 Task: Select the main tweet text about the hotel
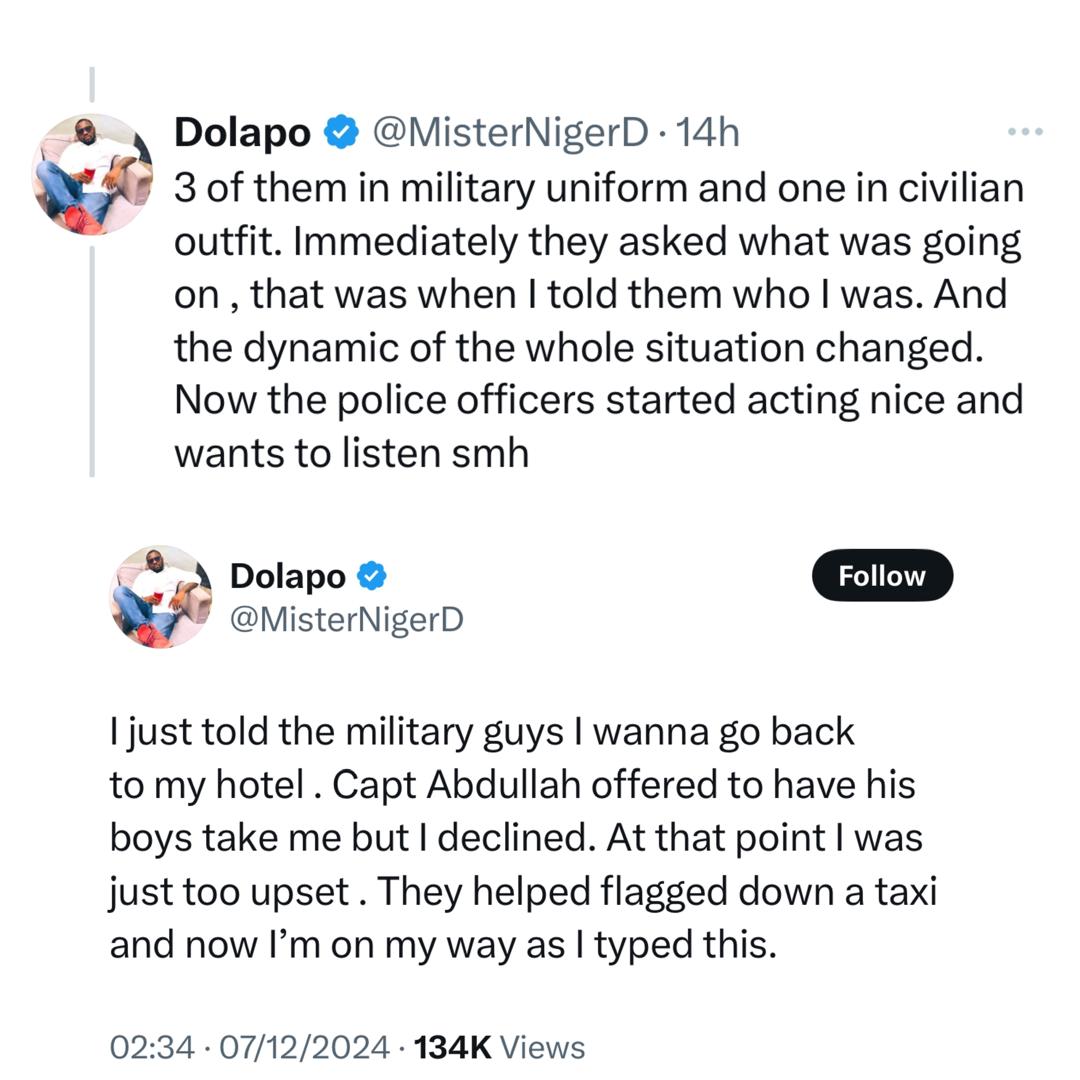click(520, 838)
